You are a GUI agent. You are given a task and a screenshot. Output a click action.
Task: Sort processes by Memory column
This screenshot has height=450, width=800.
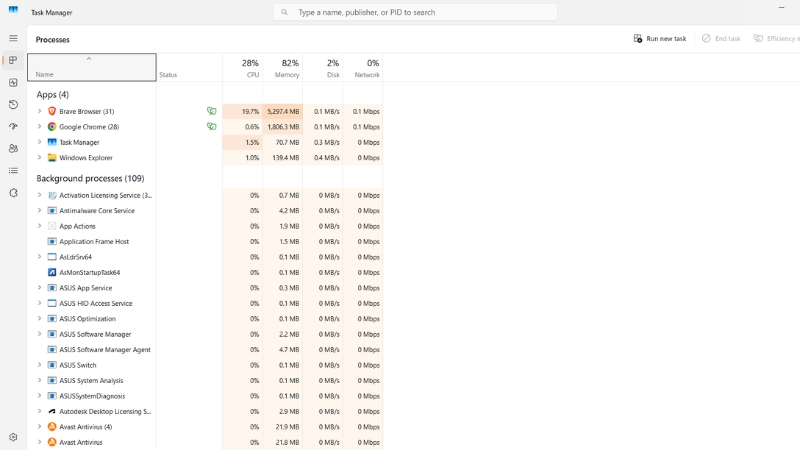[283, 67]
